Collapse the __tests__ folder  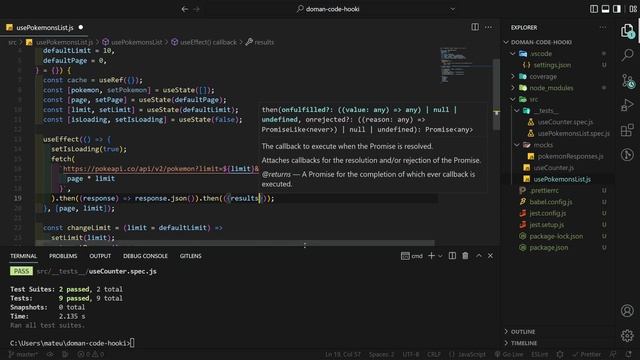[x=517, y=111]
